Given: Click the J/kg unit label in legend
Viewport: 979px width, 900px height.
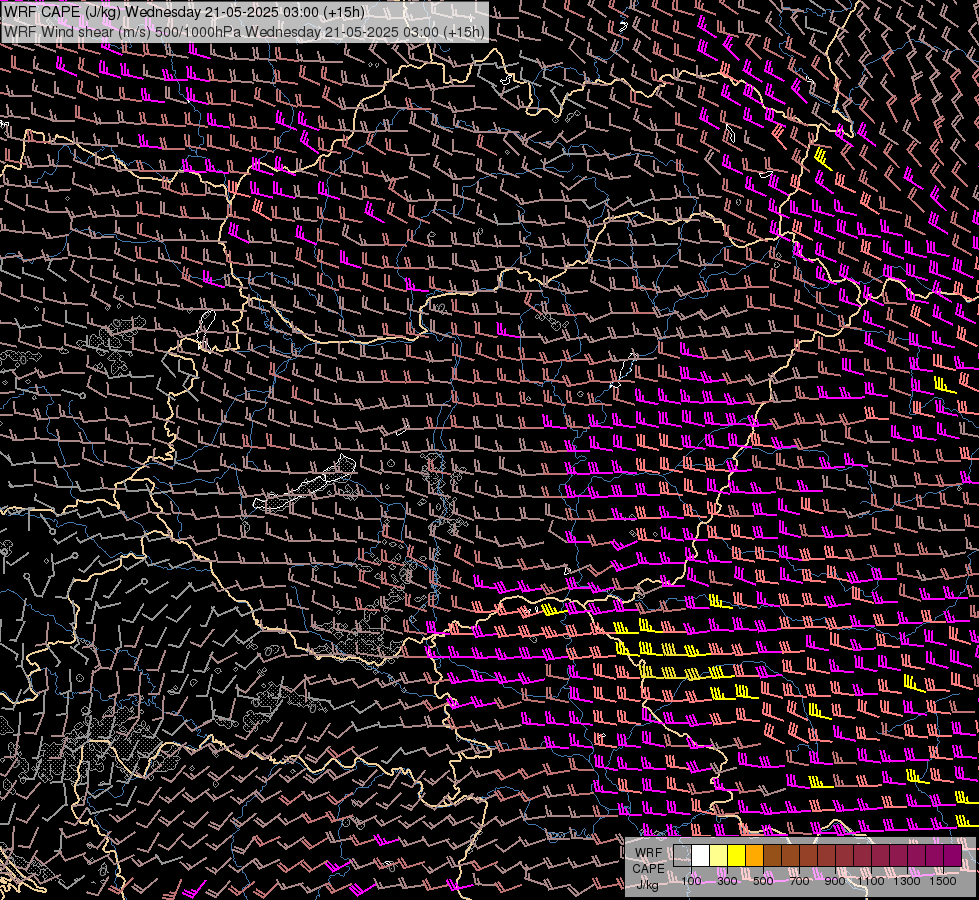Looking at the screenshot, I should [648, 884].
